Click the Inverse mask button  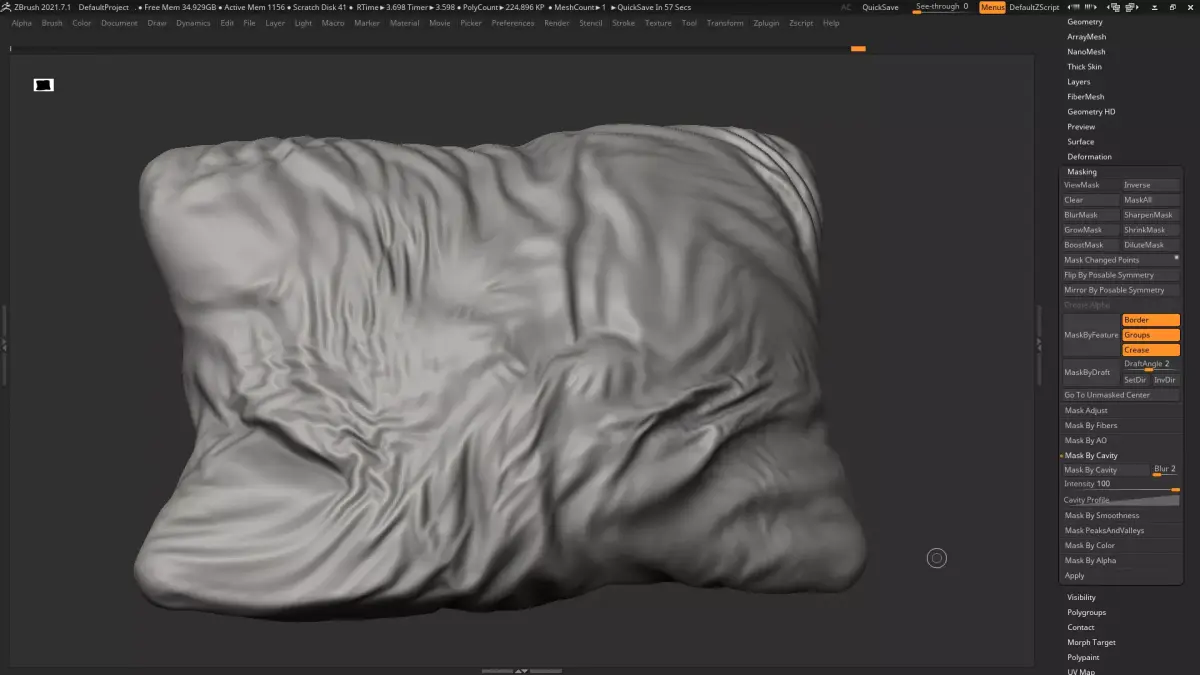coord(1150,185)
